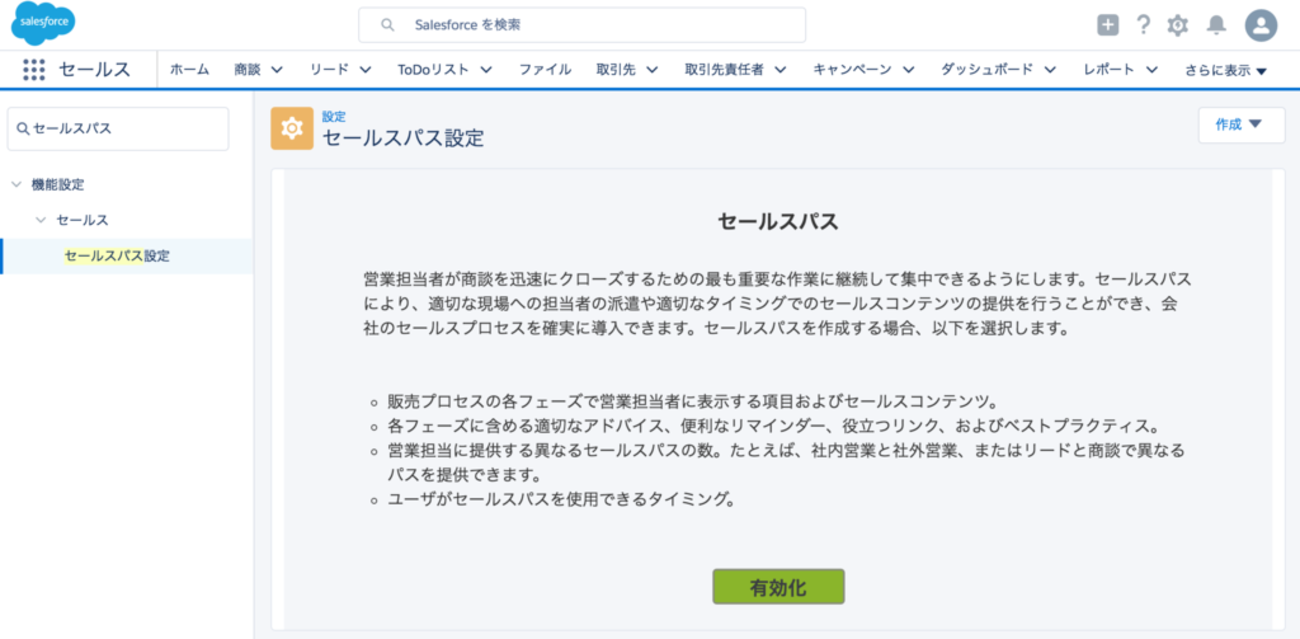The width and height of the screenshot is (1300, 639).
Task: Open the さらに表示 overflow menu
Action: pyautogui.click(x=1226, y=70)
